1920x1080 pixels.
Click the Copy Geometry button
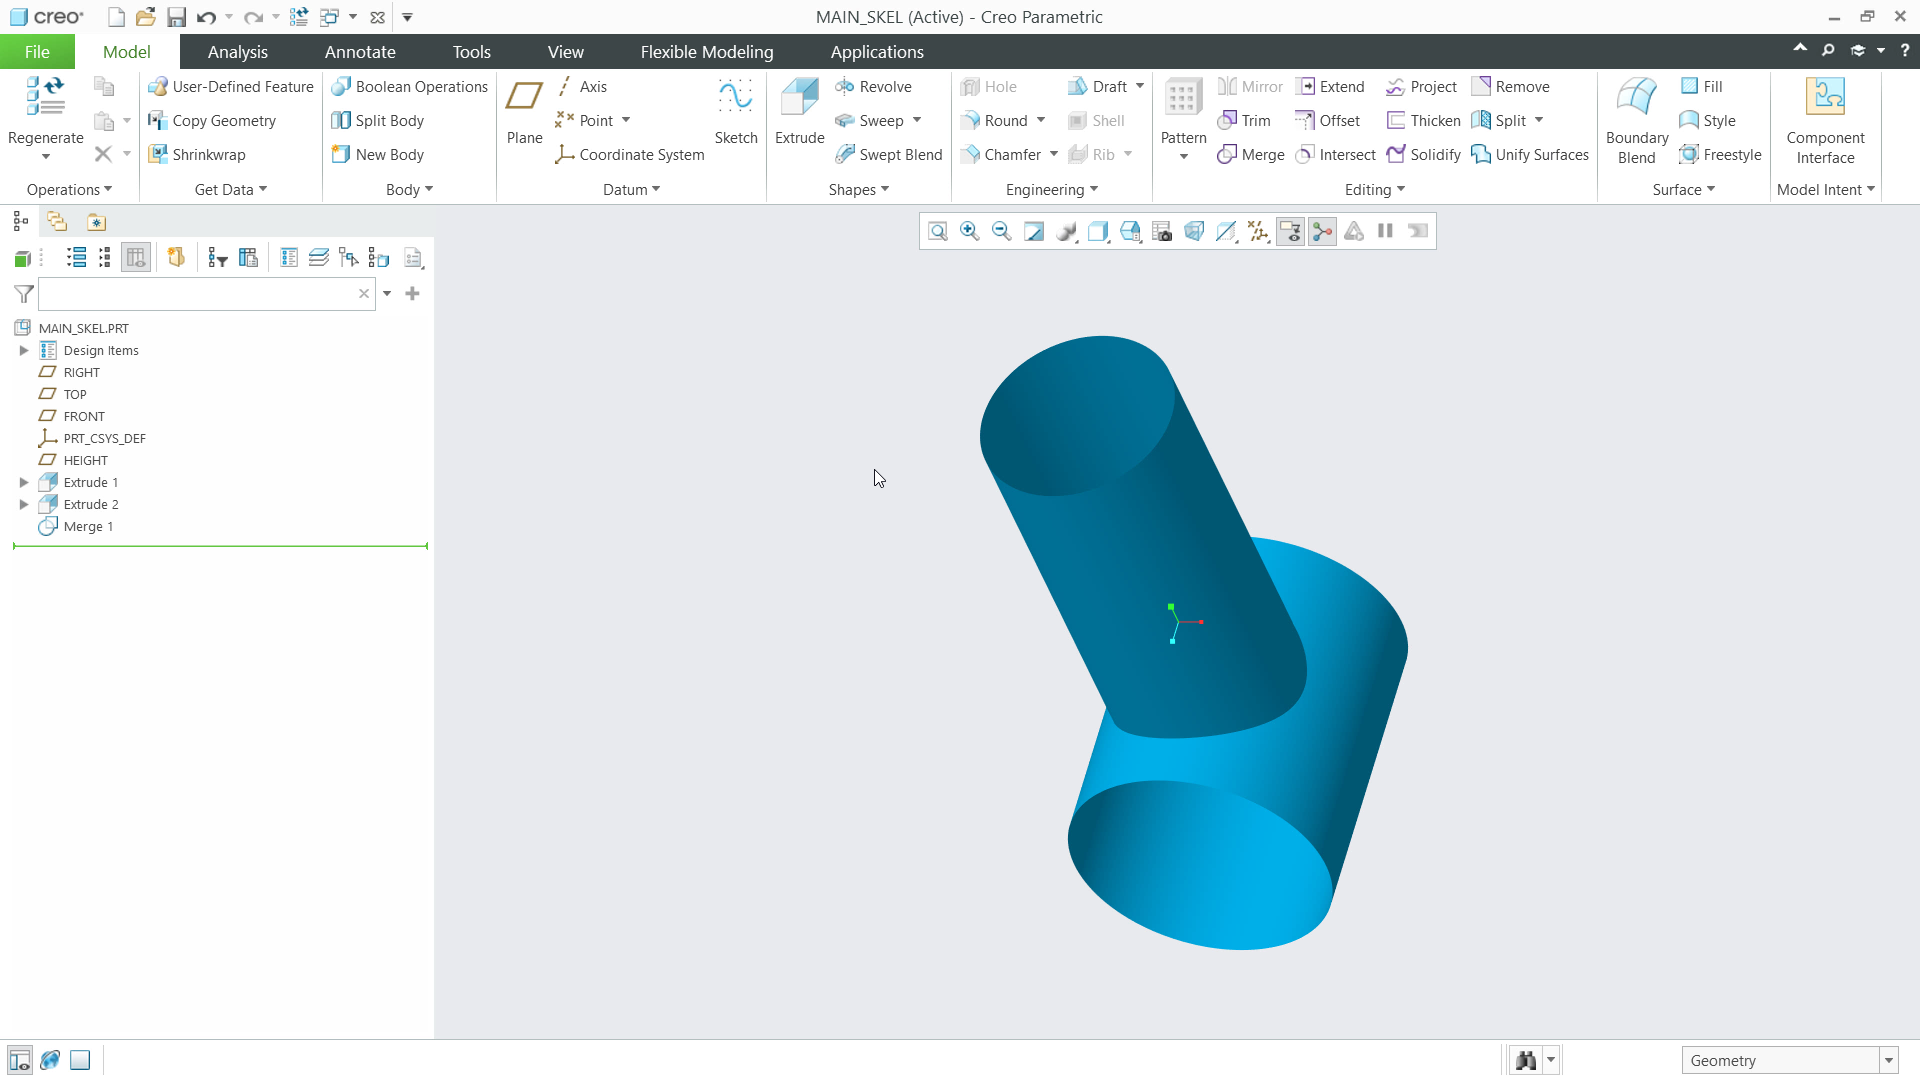[x=211, y=121]
